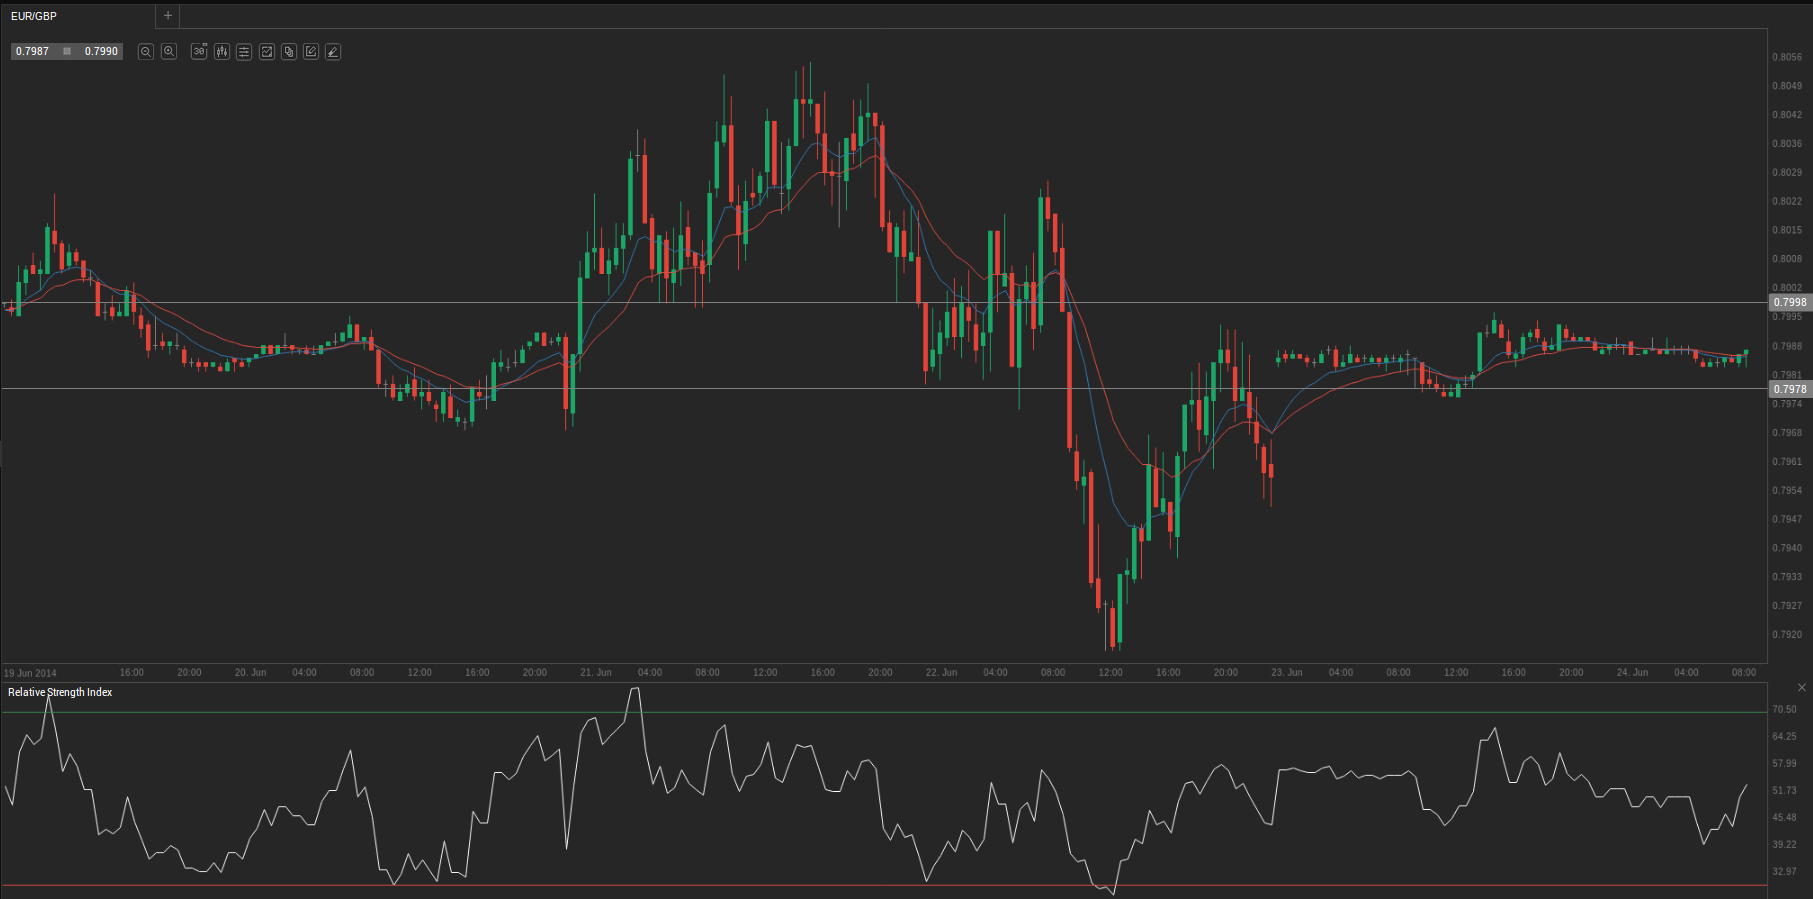This screenshot has width=1813, height=899.
Task: Click the copy chart template icon
Action: 289,52
